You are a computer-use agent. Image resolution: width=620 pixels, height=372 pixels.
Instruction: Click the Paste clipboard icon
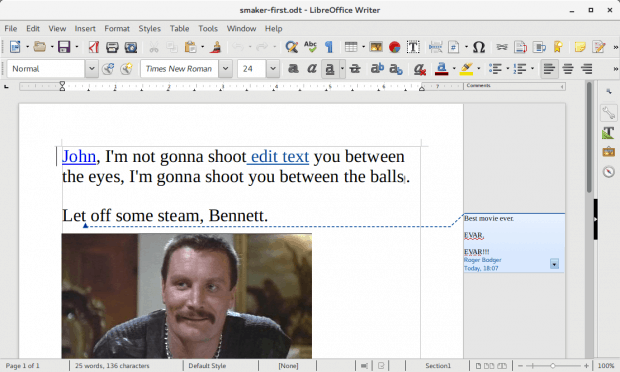[190, 47]
